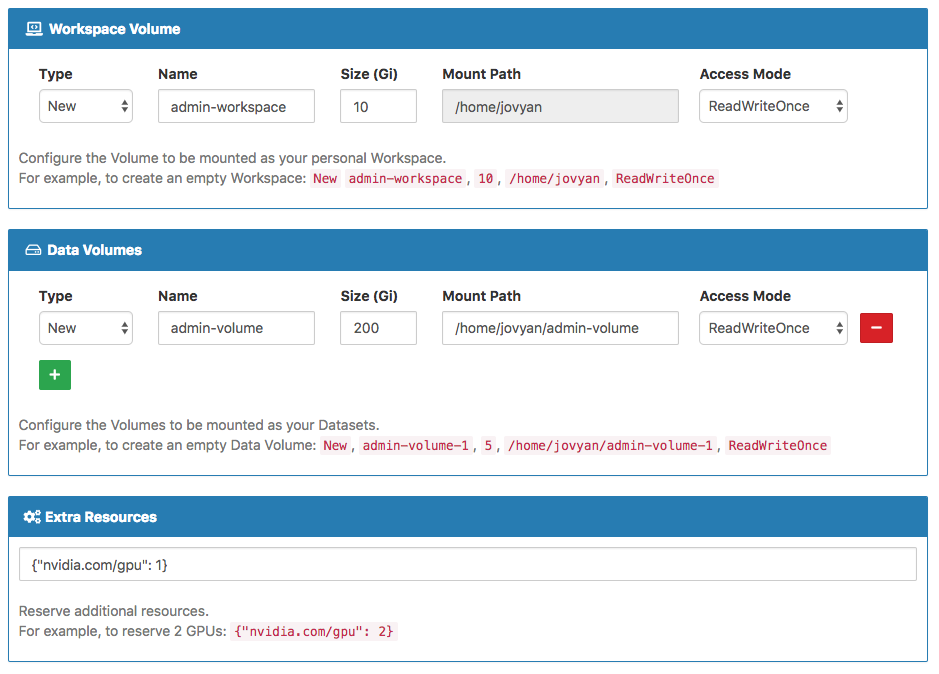Viewport: 939px width, 674px height.
Task: Add a data volume with green plus
Action: pyautogui.click(x=55, y=375)
